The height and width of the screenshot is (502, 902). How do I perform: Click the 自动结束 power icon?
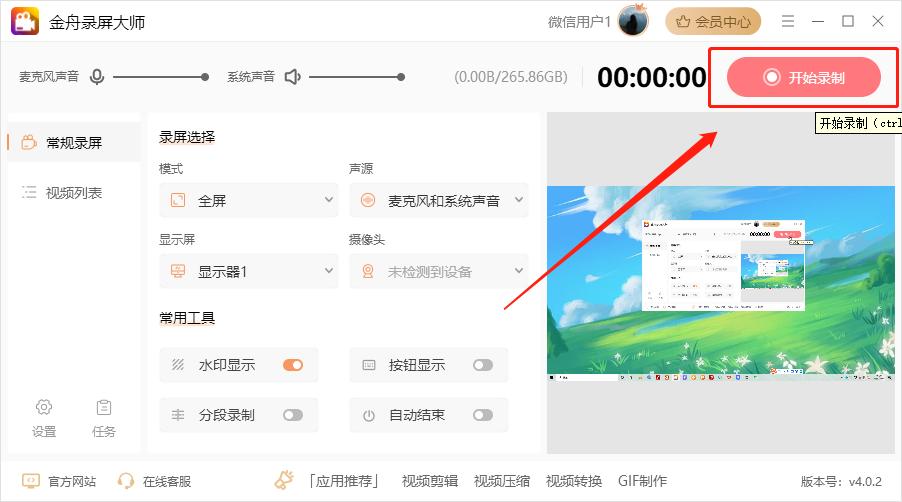click(x=369, y=415)
